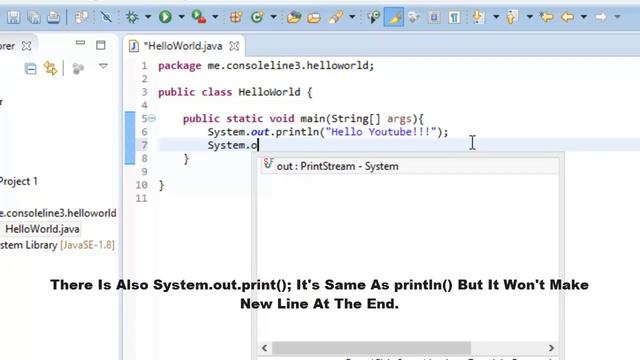The height and width of the screenshot is (360, 640).
Task: Click Collapse All in Package Explorer
Action: coord(31,69)
